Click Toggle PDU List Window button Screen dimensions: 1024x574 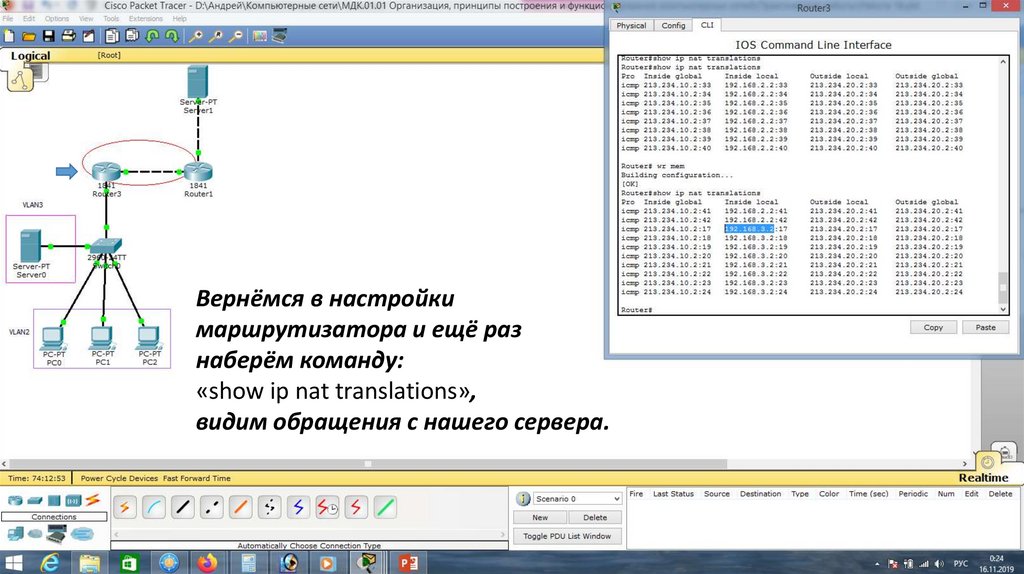click(x=567, y=536)
